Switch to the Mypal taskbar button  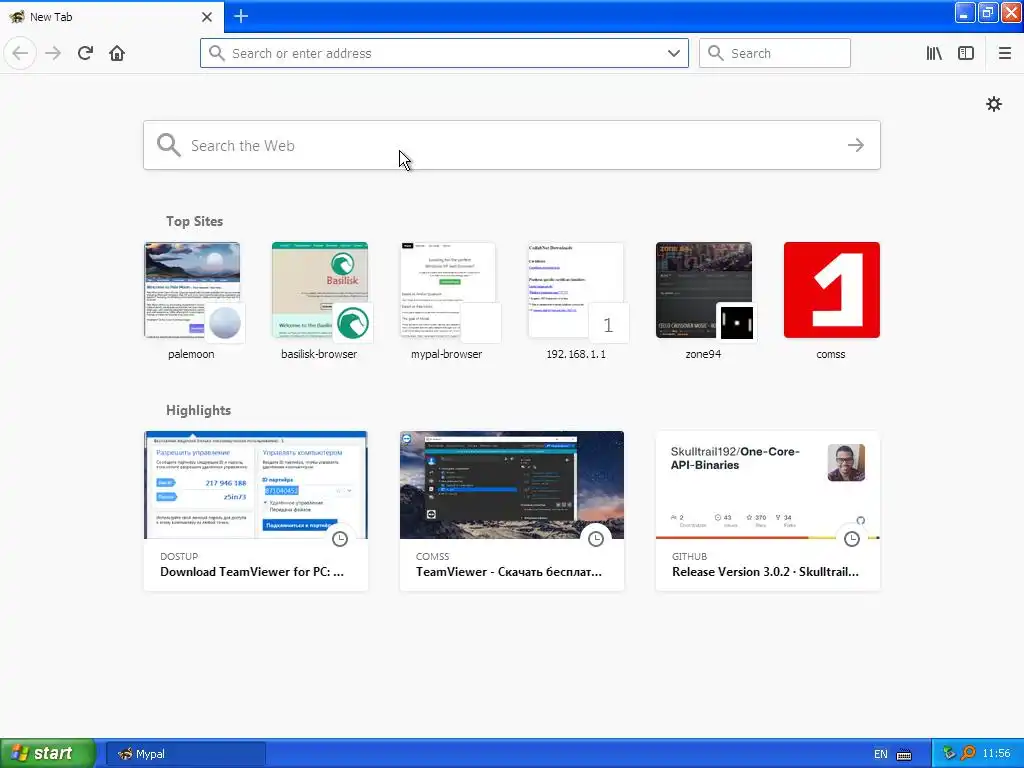tap(185, 754)
